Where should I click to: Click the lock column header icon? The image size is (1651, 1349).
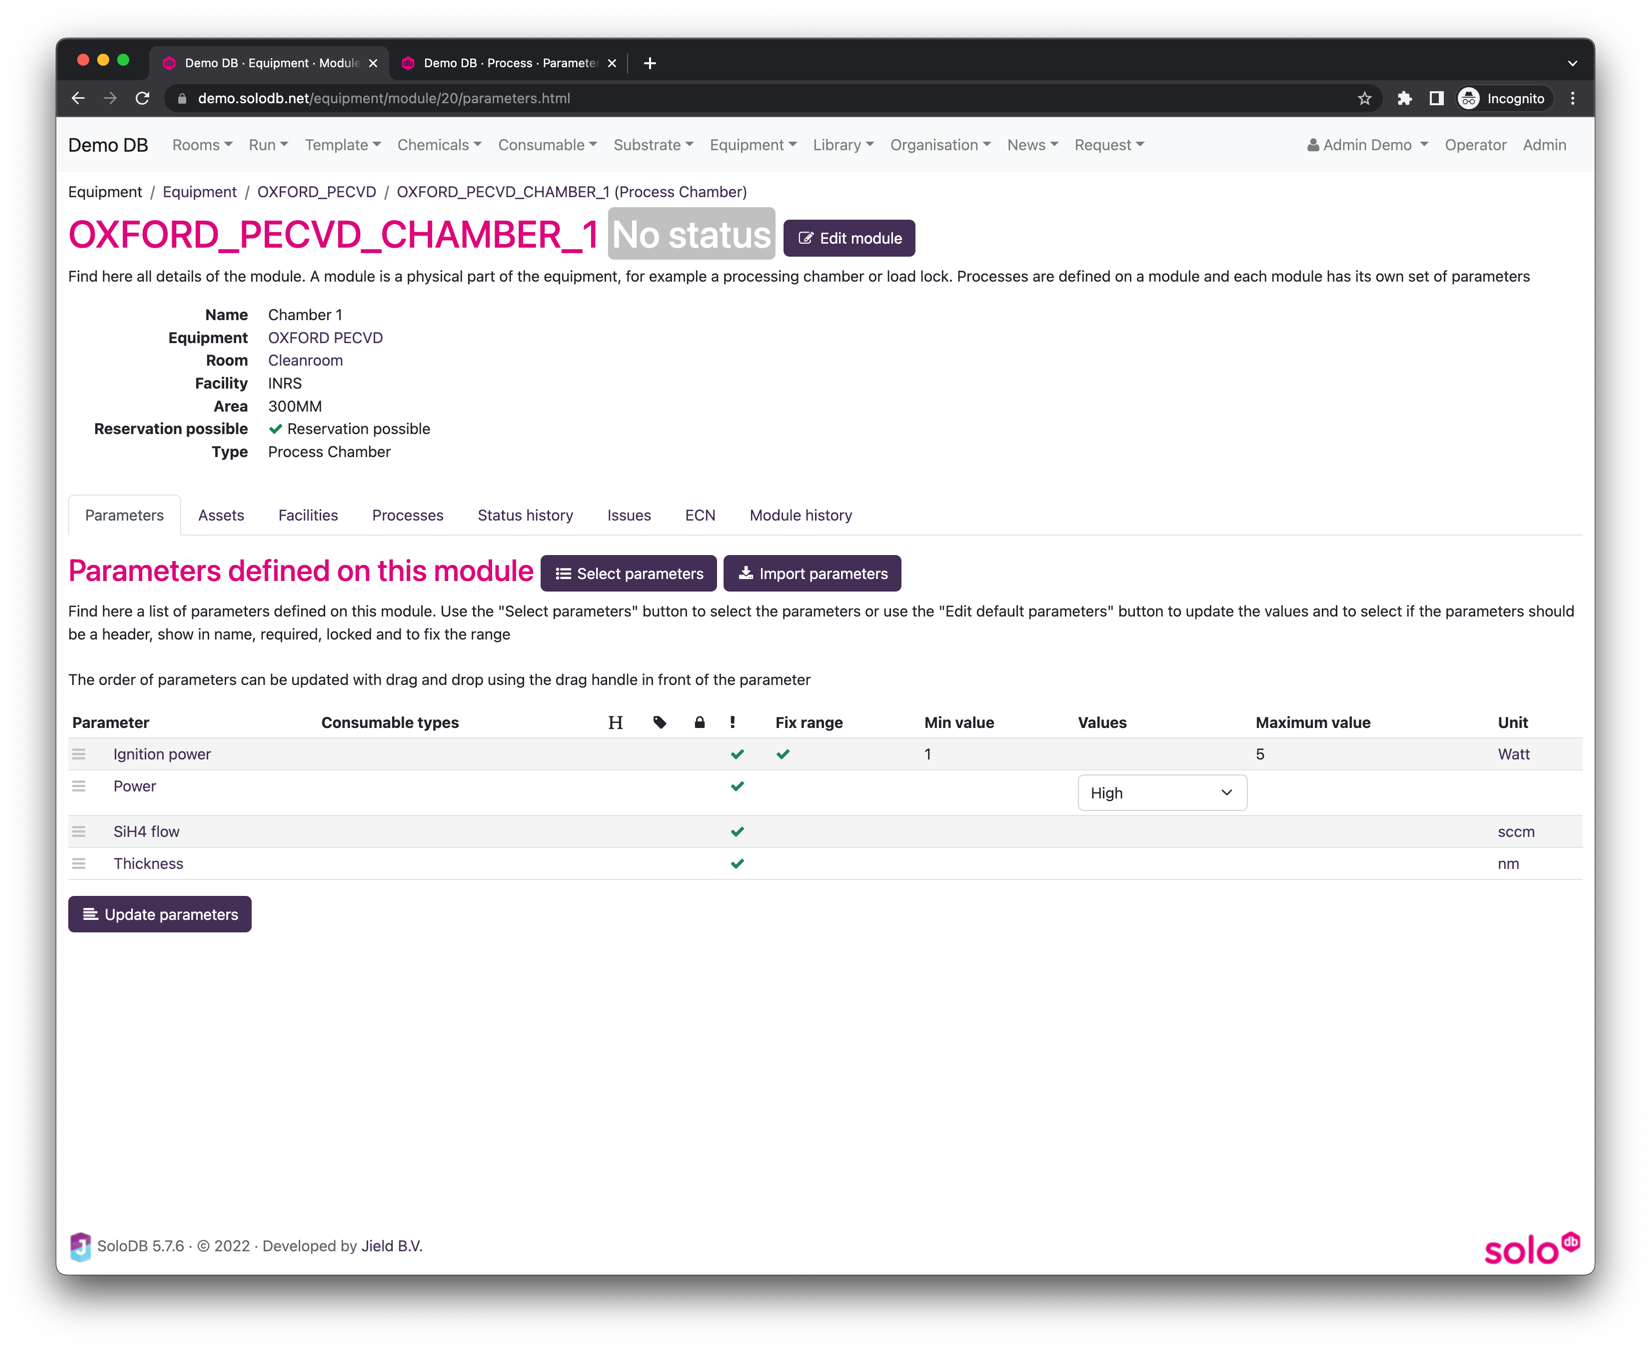(700, 722)
